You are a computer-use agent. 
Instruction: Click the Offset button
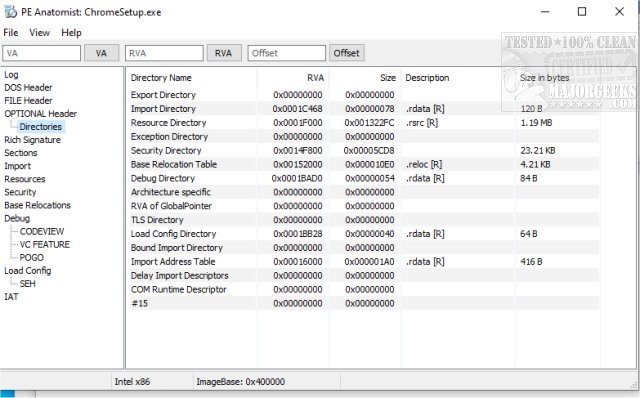(347, 53)
